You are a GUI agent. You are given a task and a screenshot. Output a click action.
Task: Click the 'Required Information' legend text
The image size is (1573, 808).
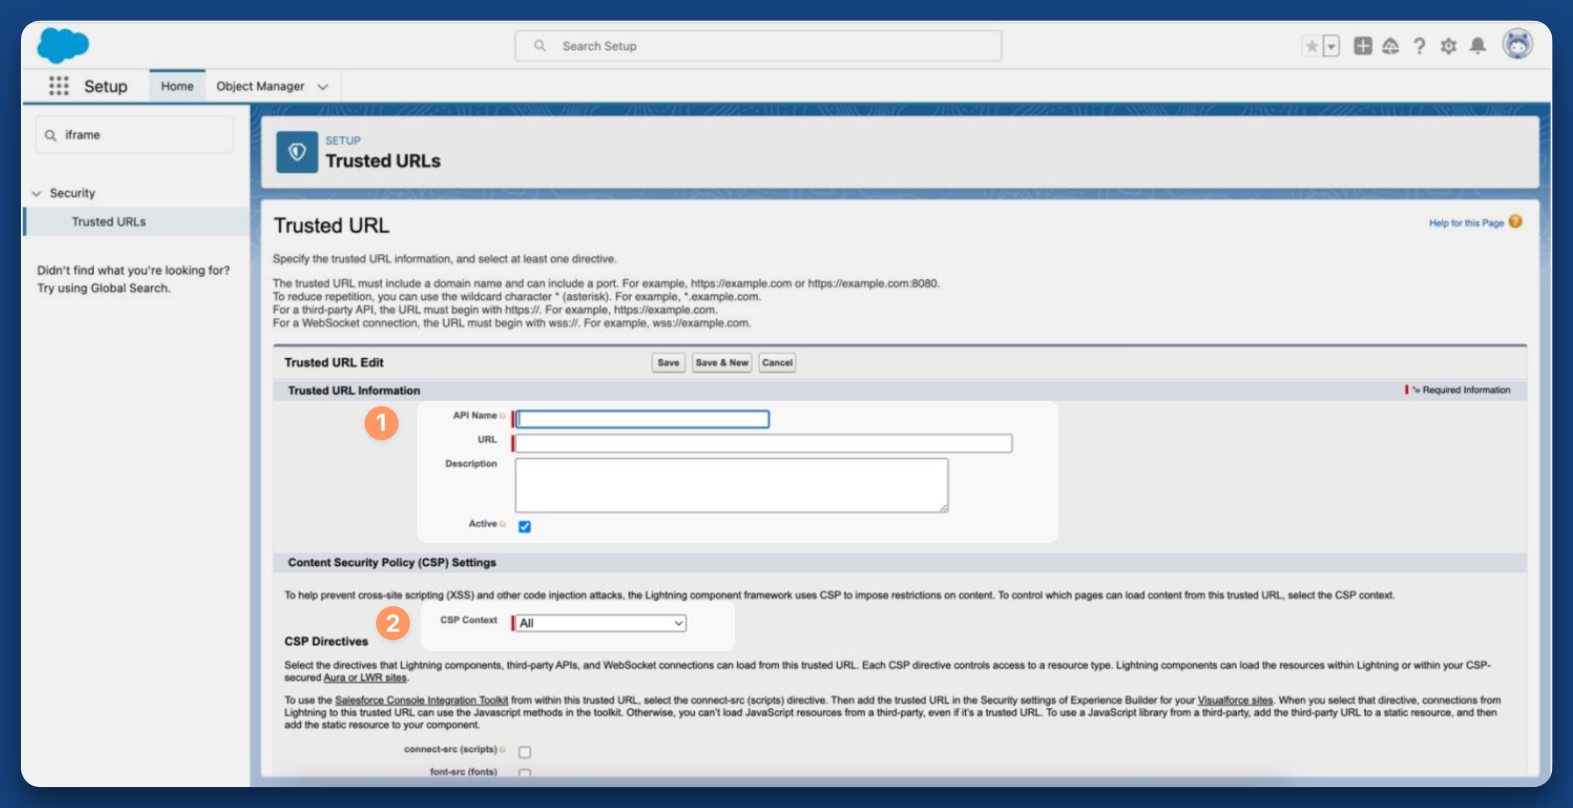tap(1466, 390)
